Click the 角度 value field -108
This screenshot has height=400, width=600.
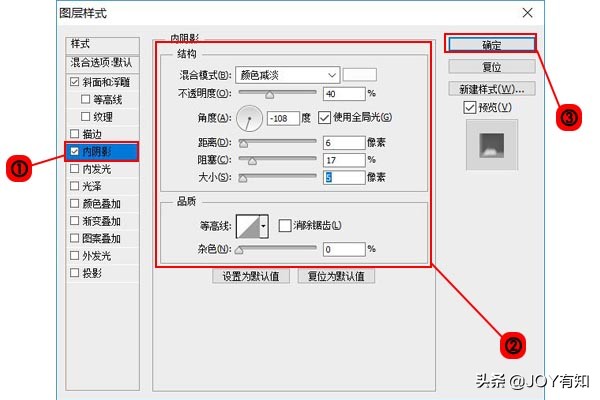[283, 118]
